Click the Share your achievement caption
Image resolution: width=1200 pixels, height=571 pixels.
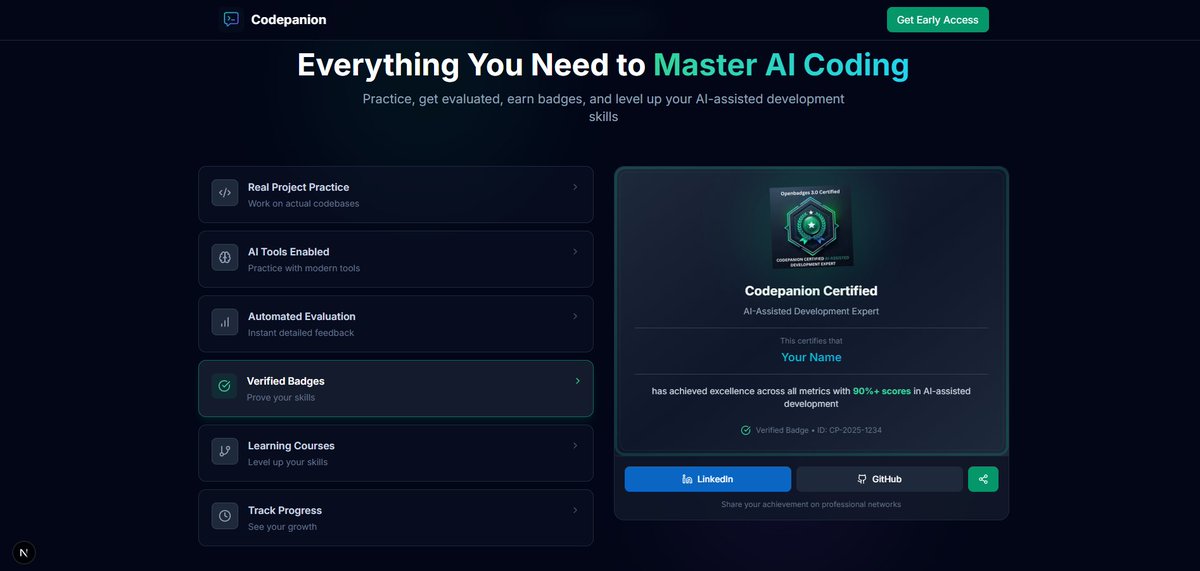coord(811,504)
